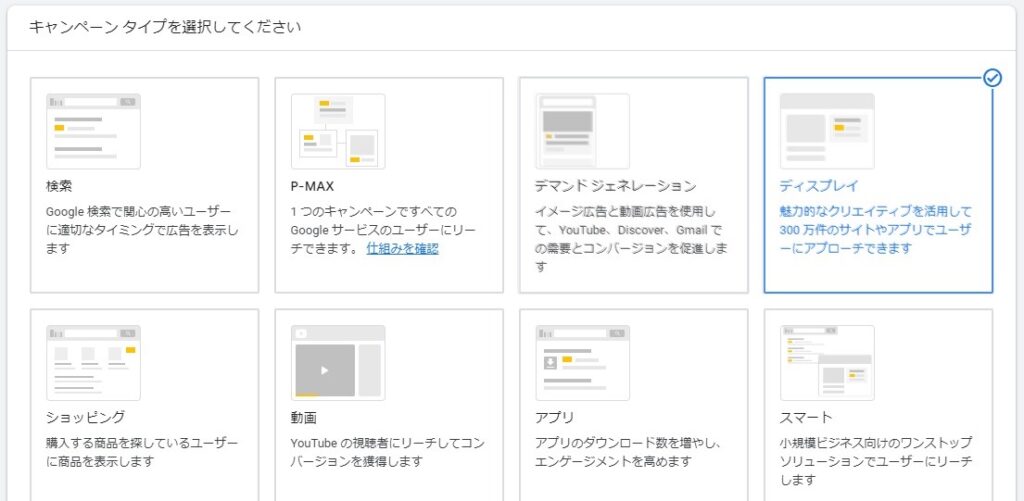Screen dimensions: 1024x501
Task: Click the text 'YouTube の視聴者にリーチしてコン'
Action: click(x=387, y=444)
